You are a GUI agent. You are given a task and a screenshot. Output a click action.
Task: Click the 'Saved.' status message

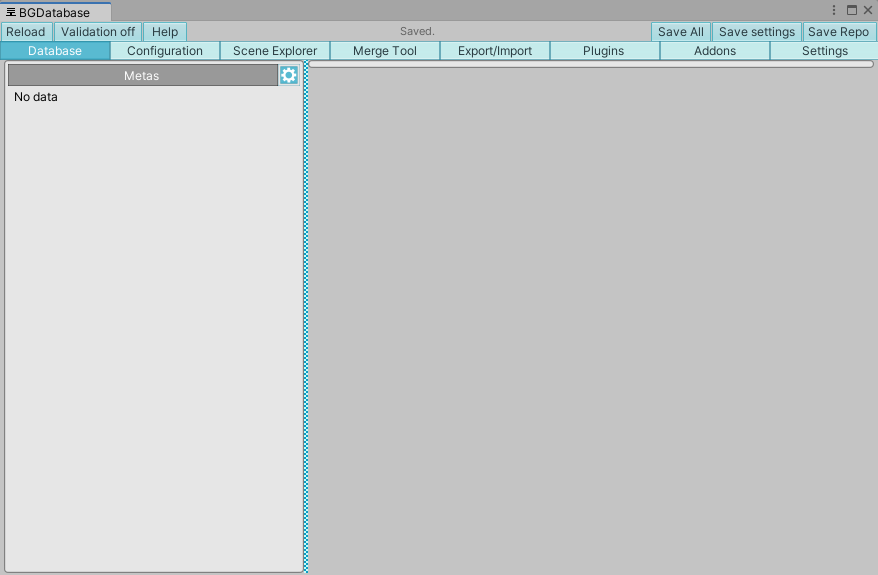tap(417, 31)
